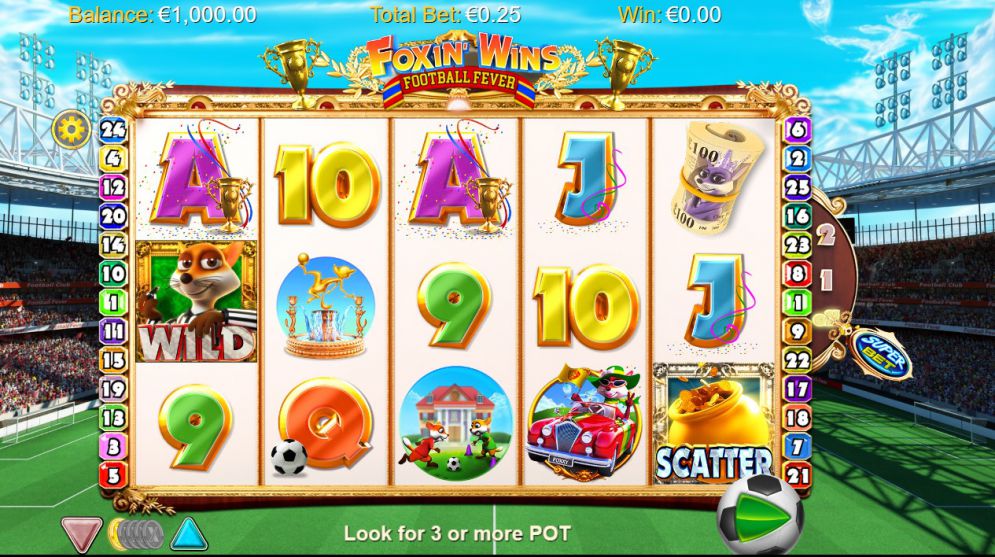Select Super Bet level 1 on the dial
This screenshot has width=995, height=557.
826,279
